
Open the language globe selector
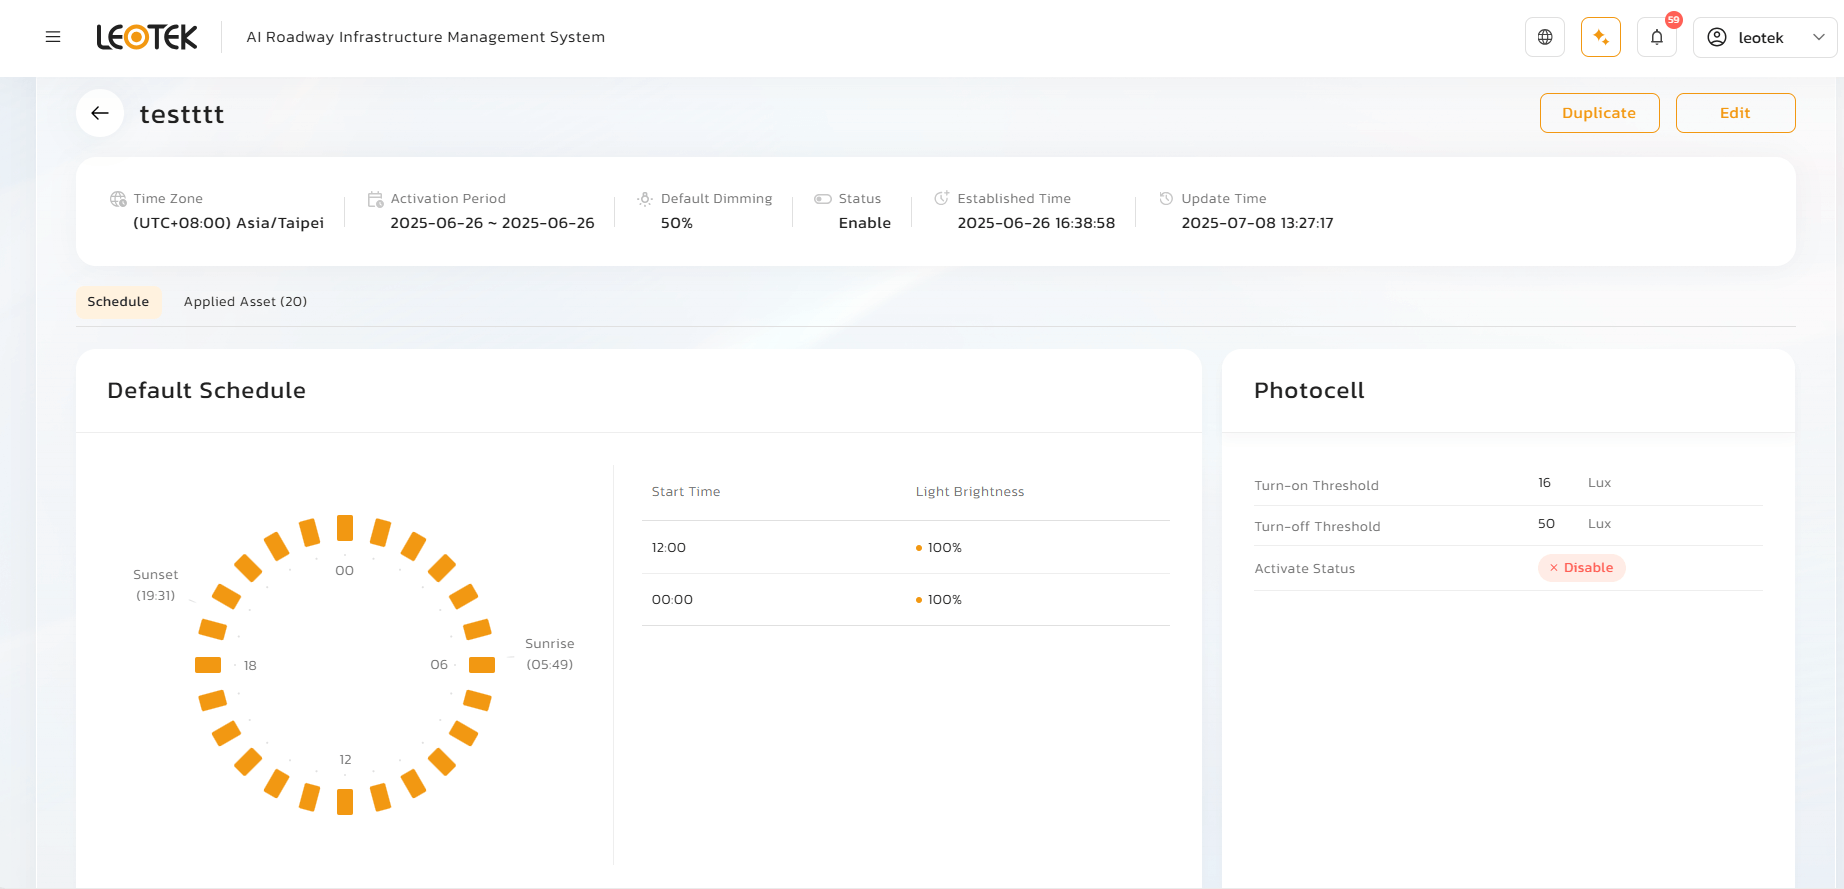[x=1544, y=37]
